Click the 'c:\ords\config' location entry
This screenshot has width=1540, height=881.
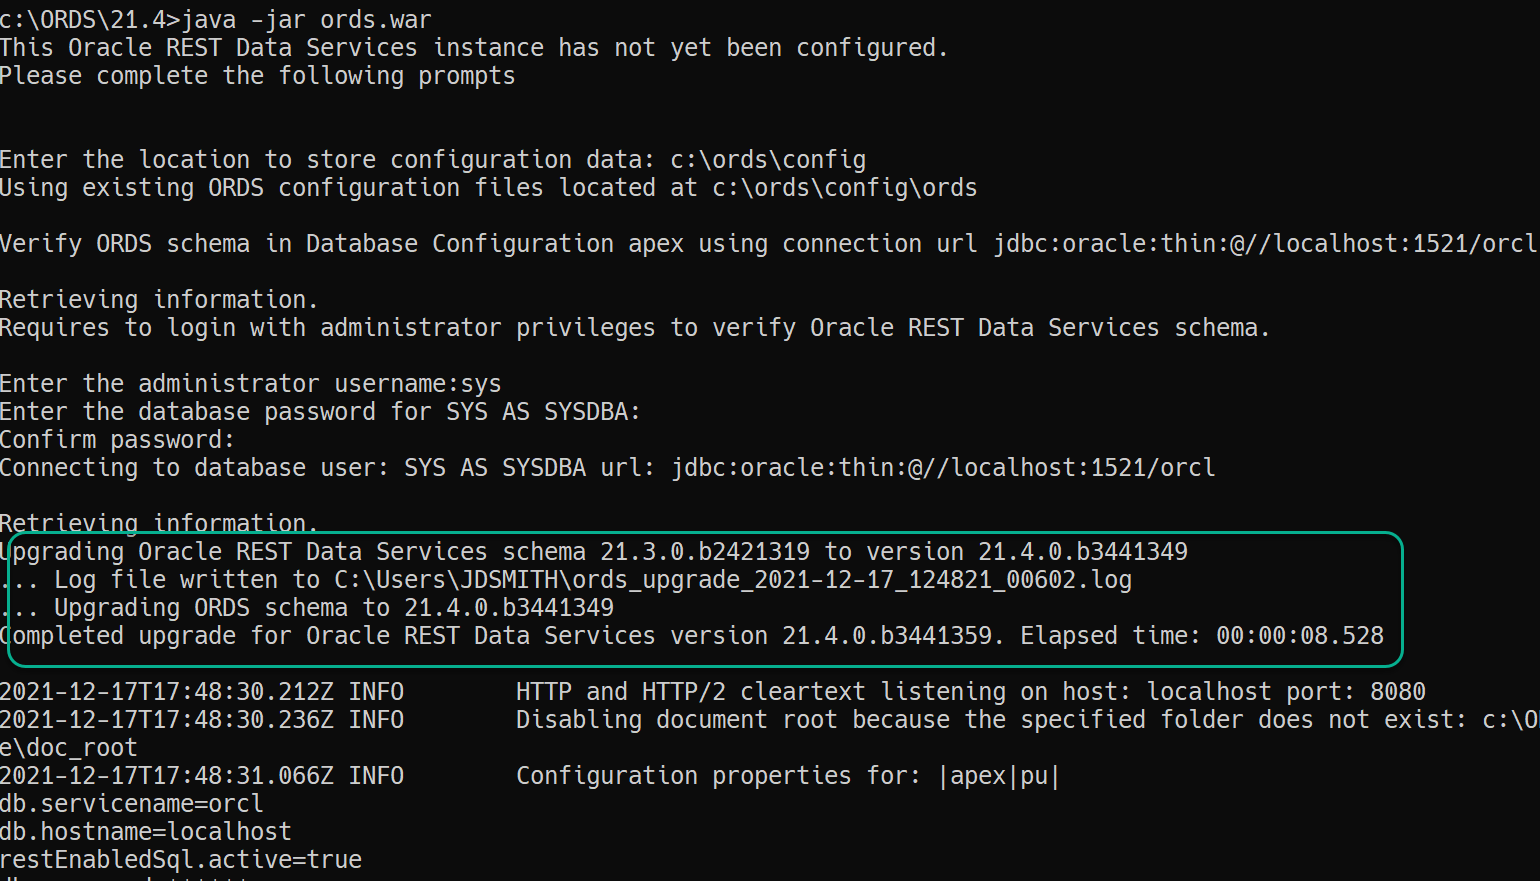[767, 160]
